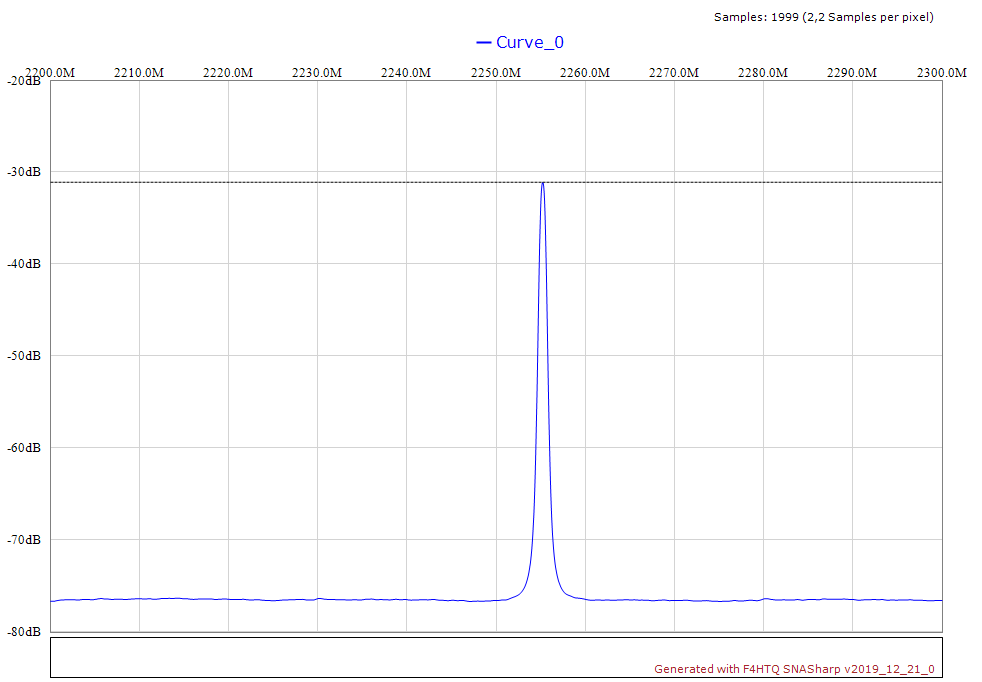
Task: Click the 2280.0M frequency axis label
Action: pyautogui.click(x=762, y=73)
